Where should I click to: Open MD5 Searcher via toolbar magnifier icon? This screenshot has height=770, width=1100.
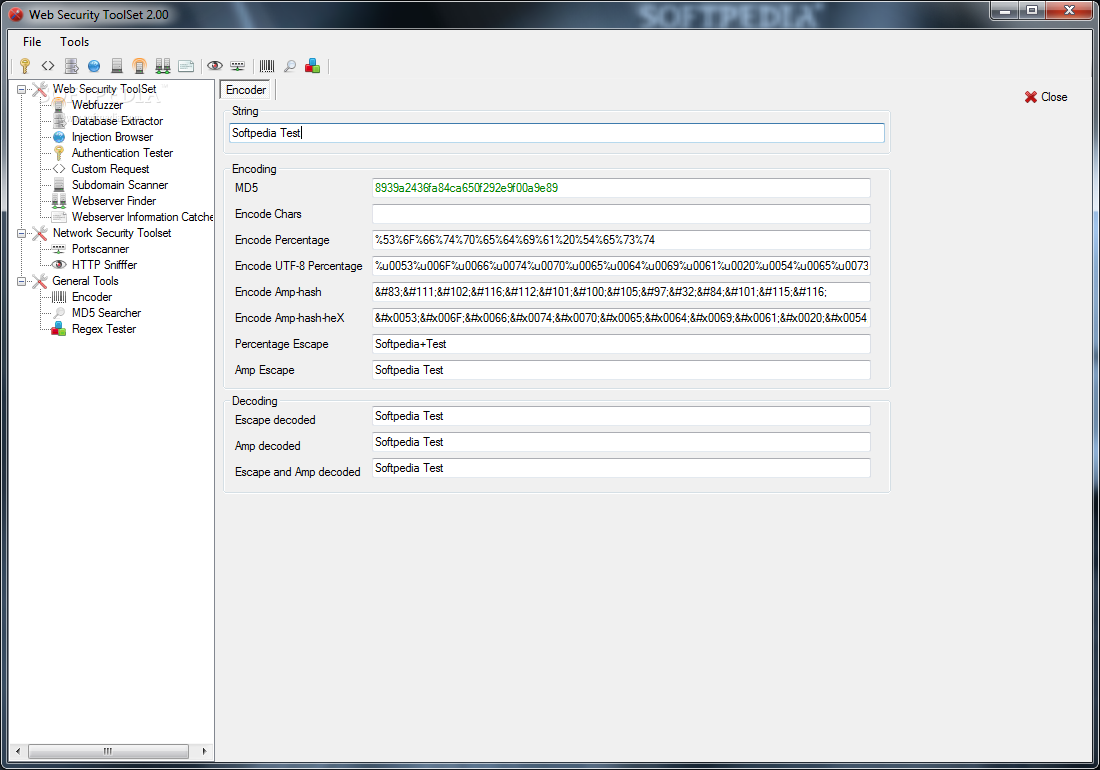click(x=290, y=66)
